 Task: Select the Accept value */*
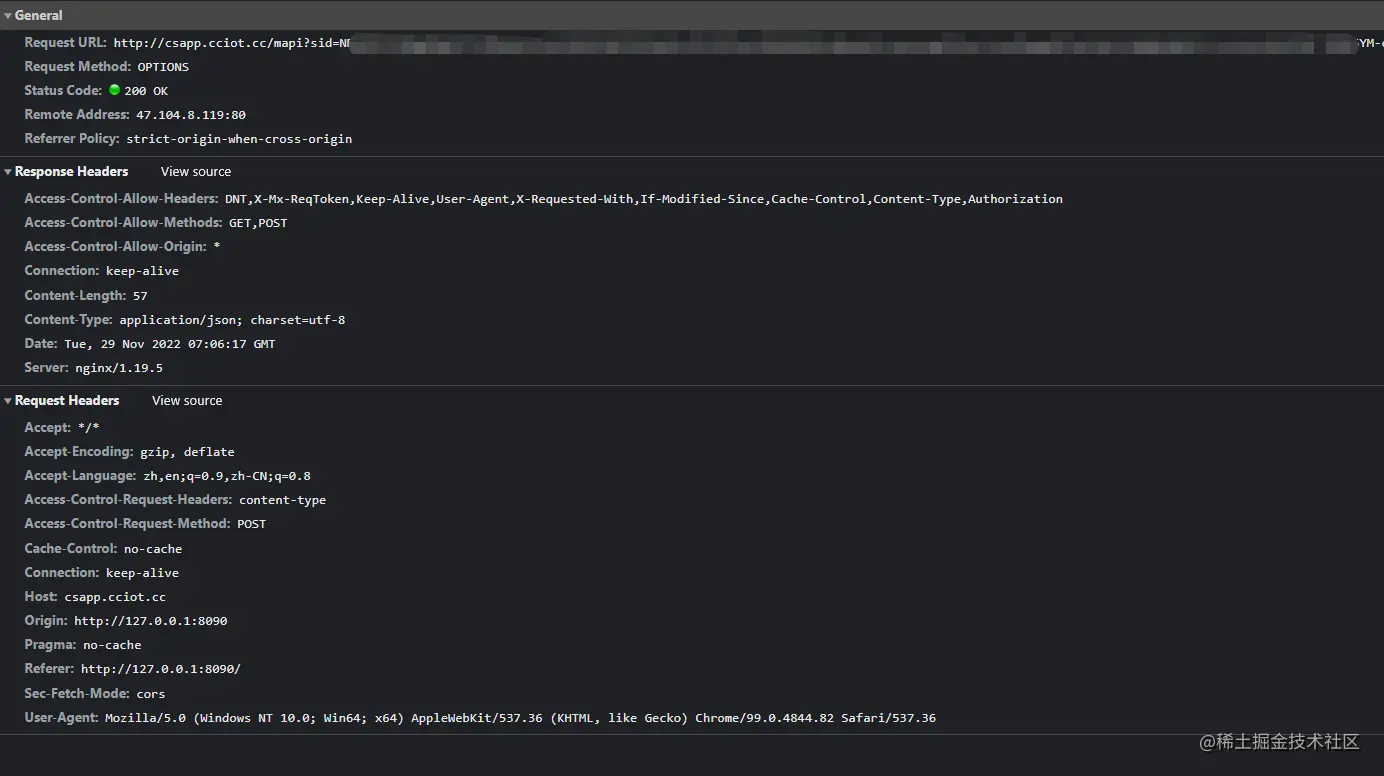click(x=89, y=428)
